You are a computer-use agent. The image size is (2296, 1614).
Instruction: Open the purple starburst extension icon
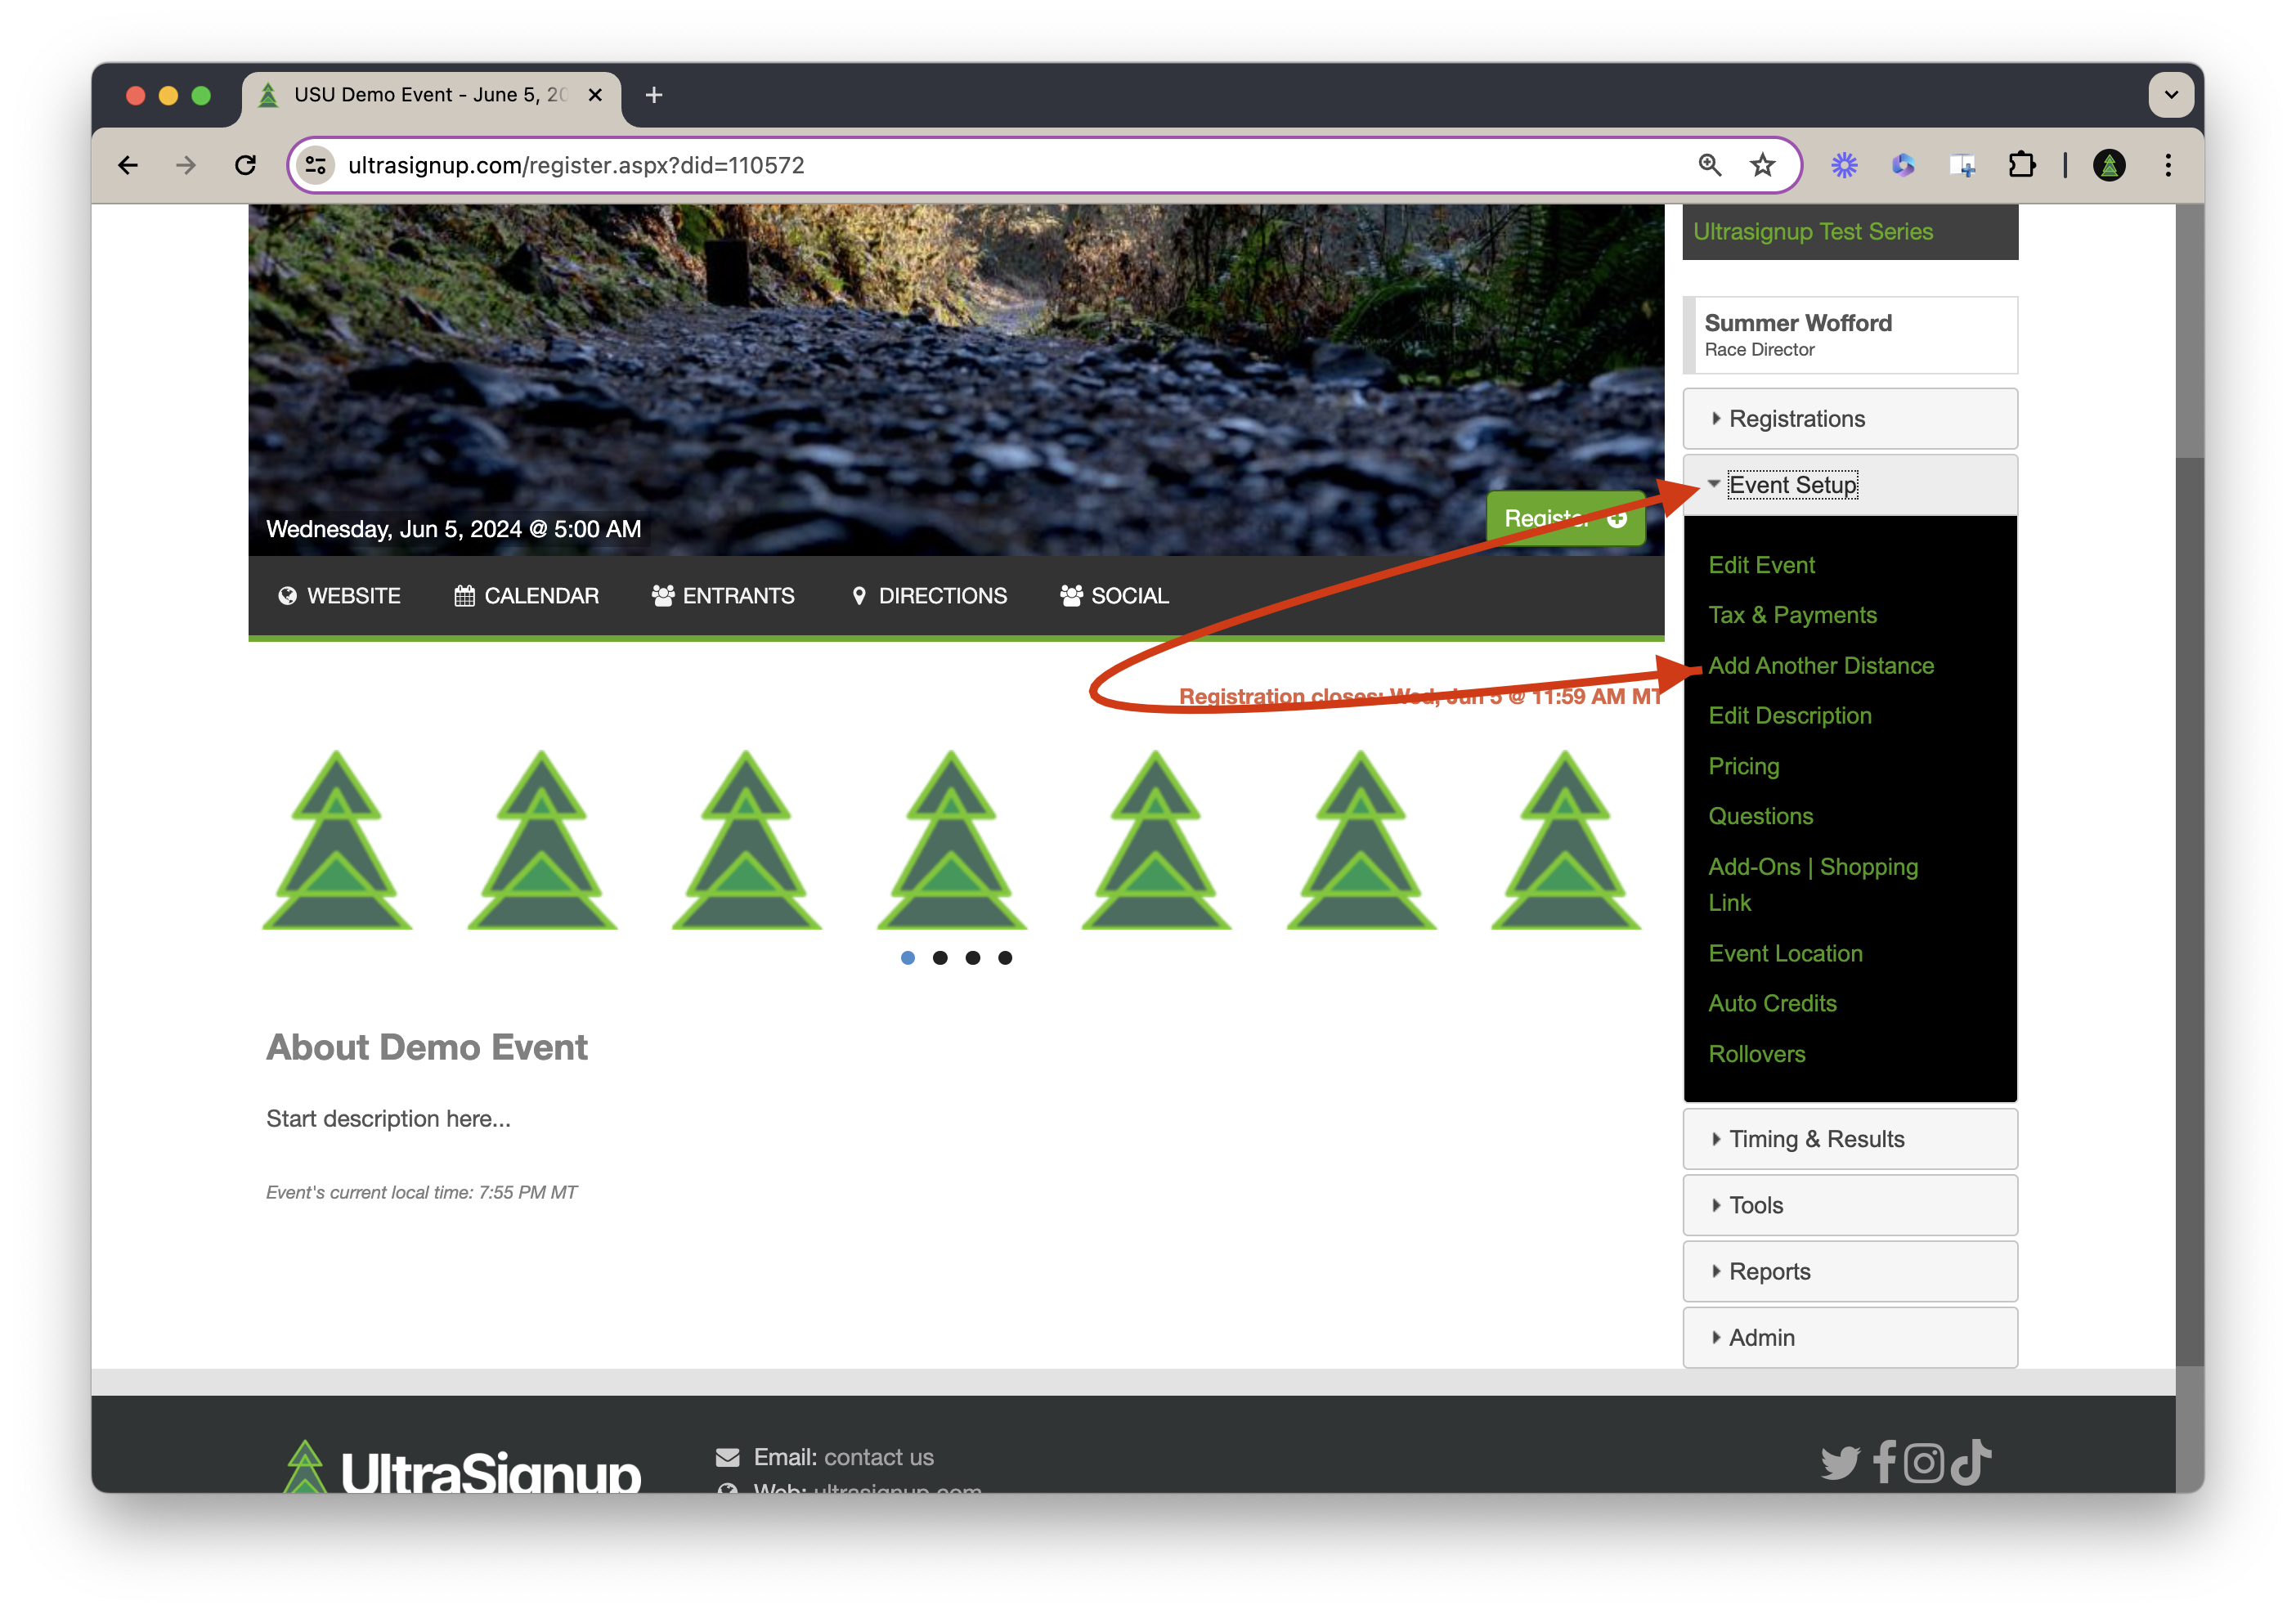[1844, 165]
